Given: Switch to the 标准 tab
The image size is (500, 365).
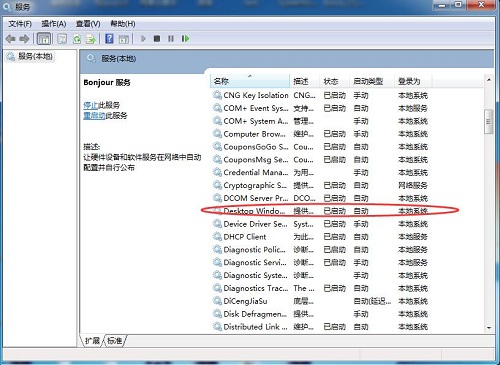Looking at the screenshot, I should (x=115, y=341).
